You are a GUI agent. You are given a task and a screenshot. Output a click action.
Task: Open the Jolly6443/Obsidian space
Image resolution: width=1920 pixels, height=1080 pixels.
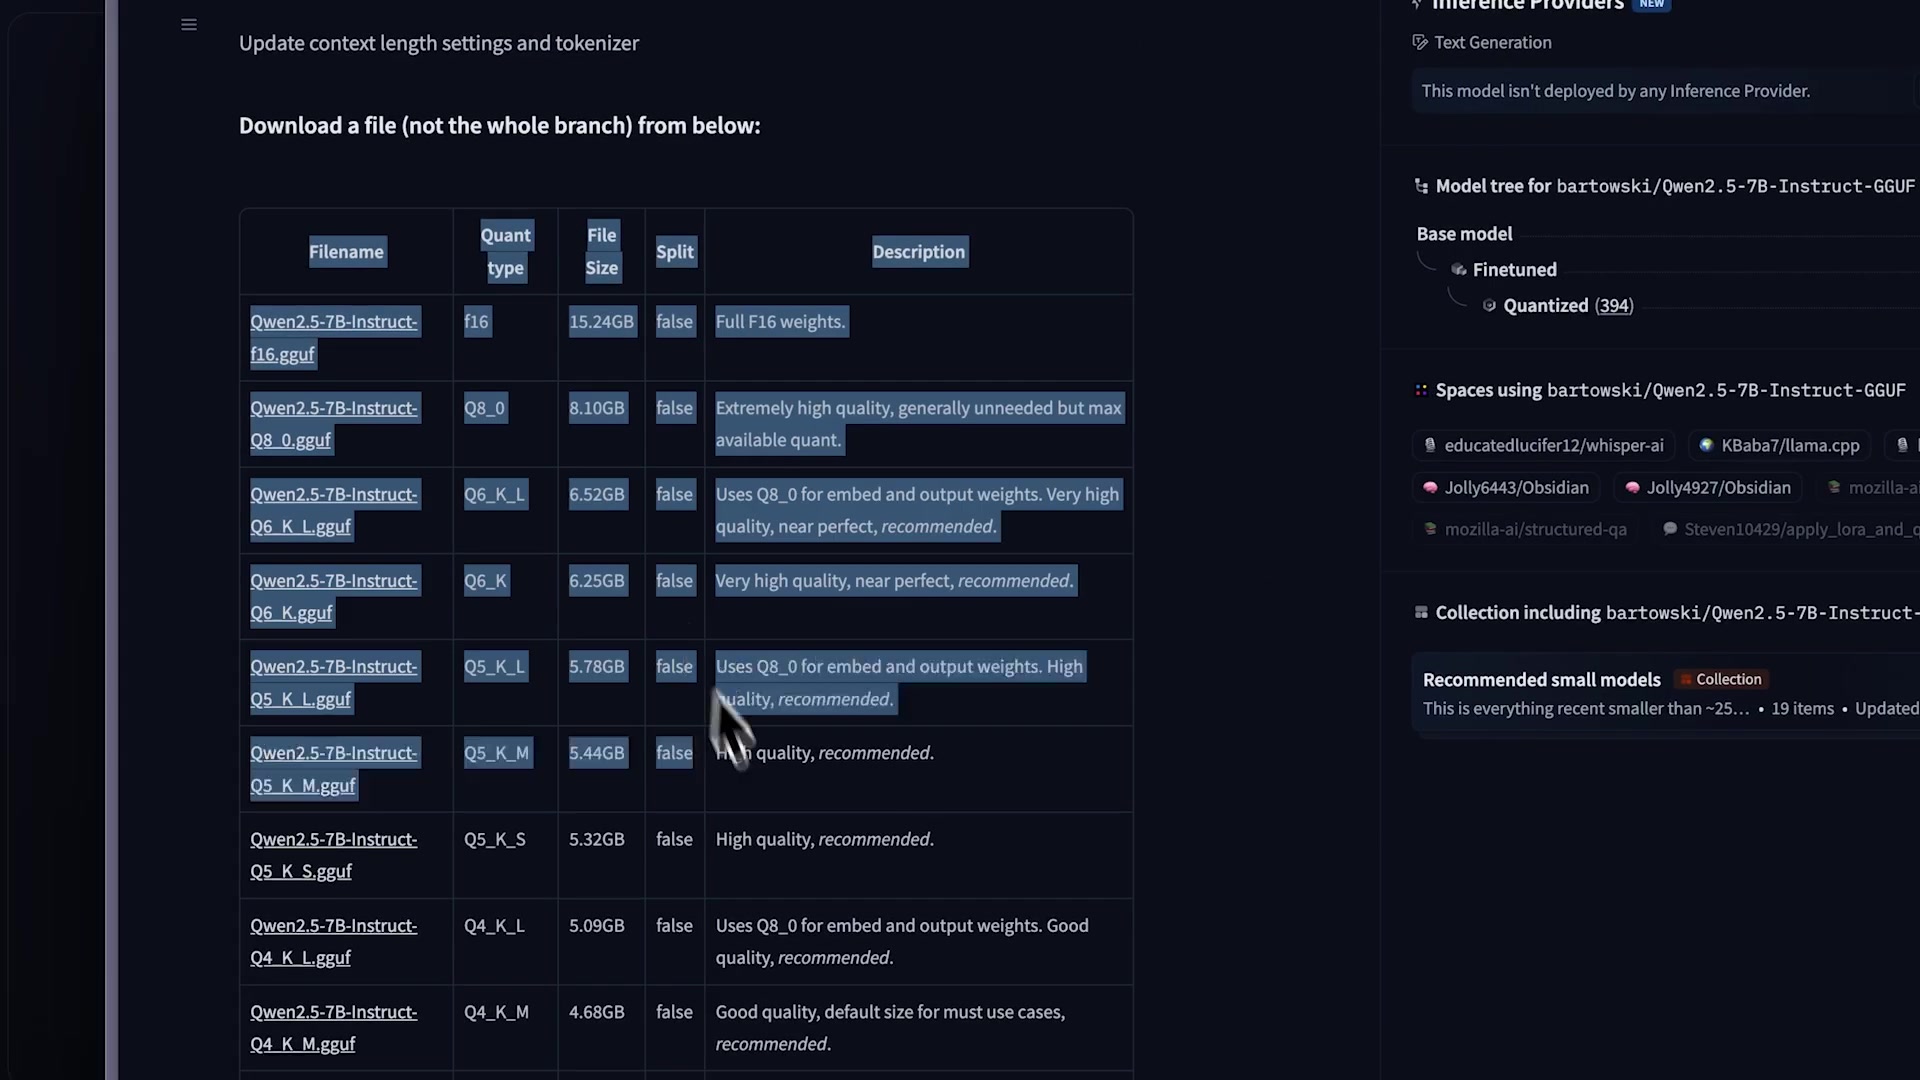(1506, 488)
